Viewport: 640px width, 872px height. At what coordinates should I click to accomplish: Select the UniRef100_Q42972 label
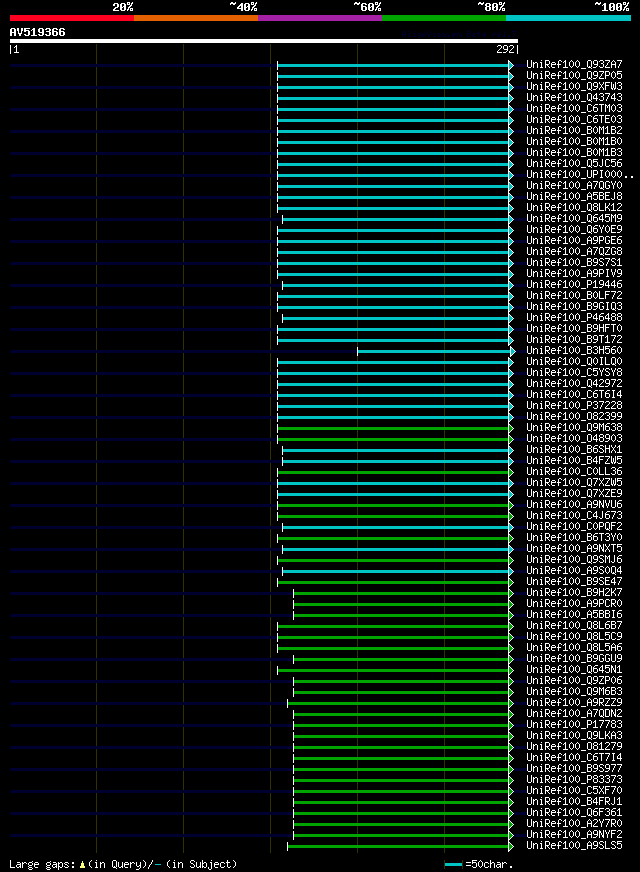pos(574,384)
